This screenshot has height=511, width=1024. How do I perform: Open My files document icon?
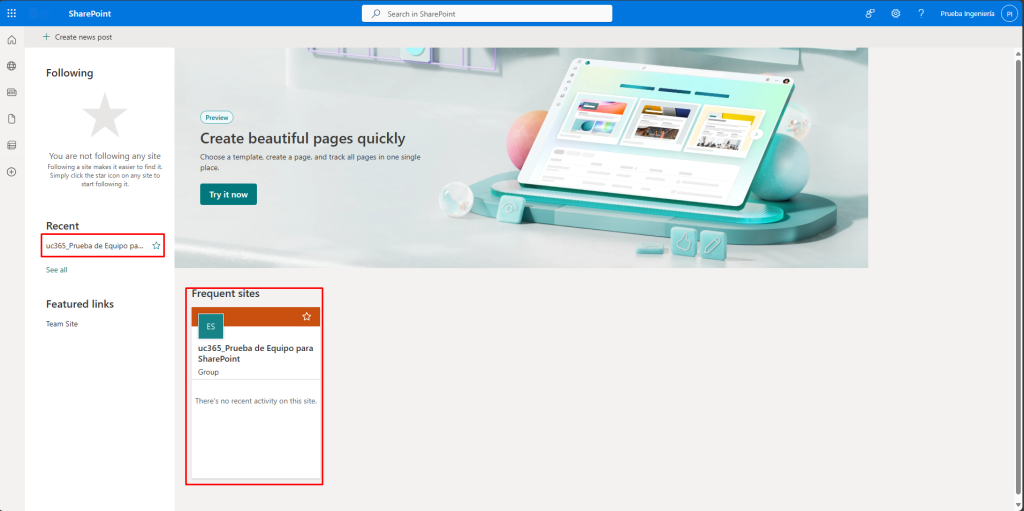click(12, 118)
